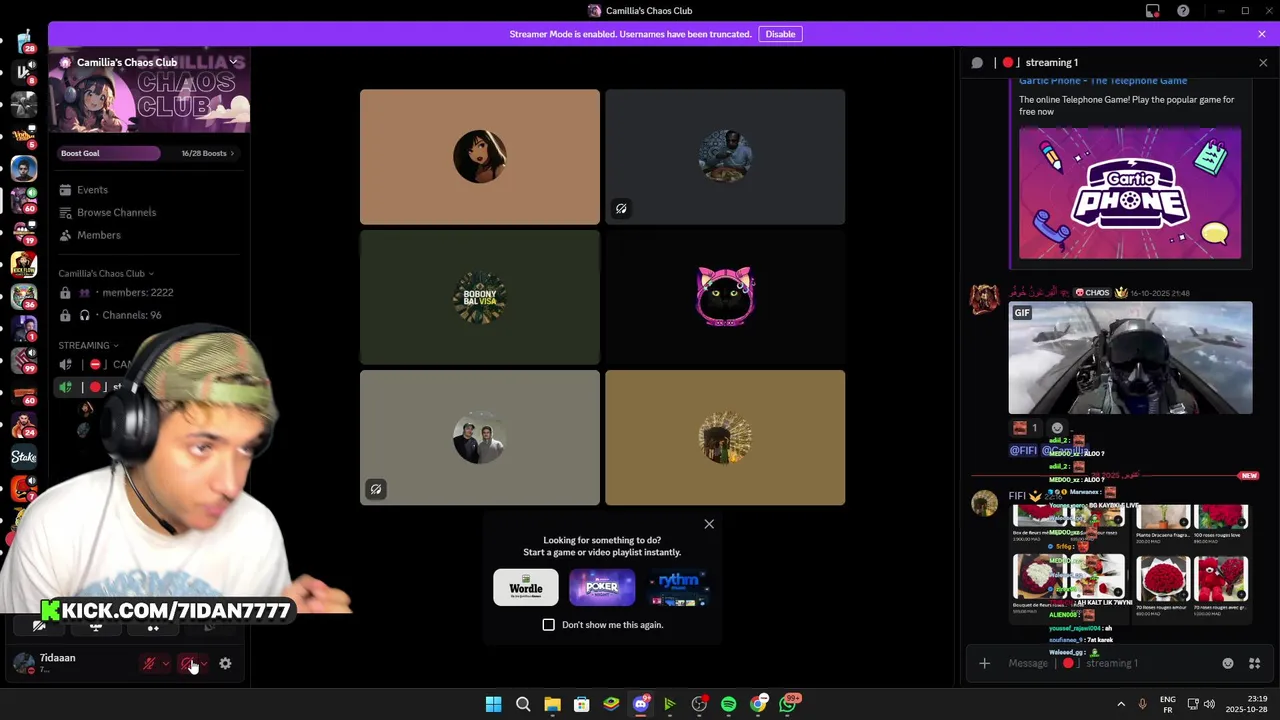Open Windows Start menu
This screenshot has width=1280, height=720.
coord(493,704)
